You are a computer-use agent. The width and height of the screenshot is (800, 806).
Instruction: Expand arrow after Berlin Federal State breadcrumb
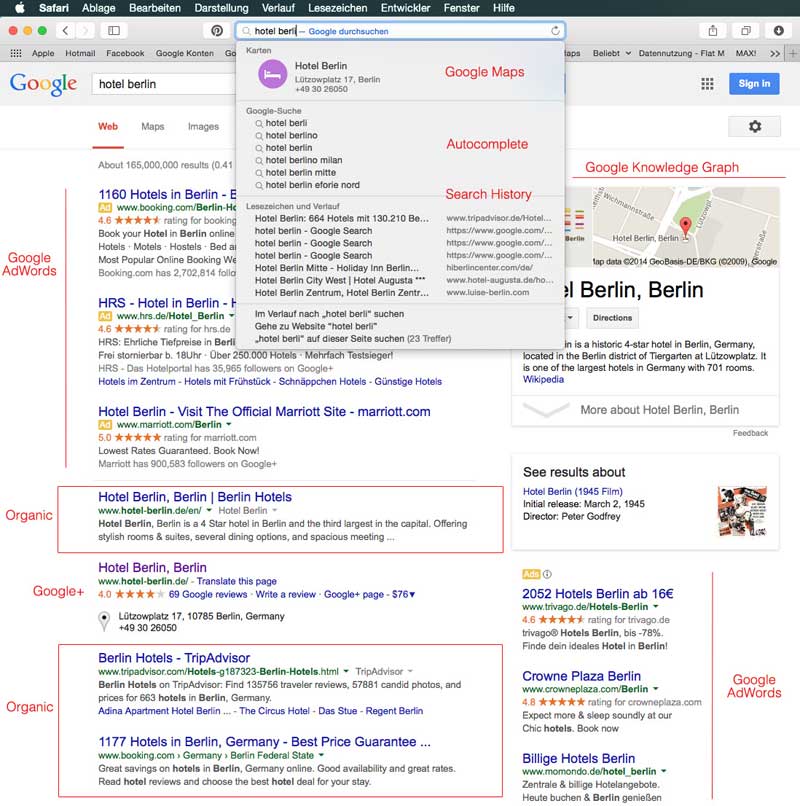point(321,755)
